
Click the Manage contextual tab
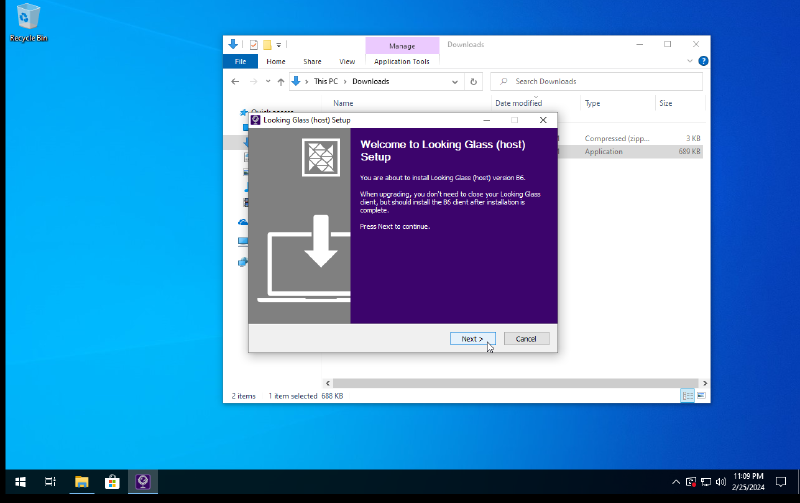[x=402, y=46]
